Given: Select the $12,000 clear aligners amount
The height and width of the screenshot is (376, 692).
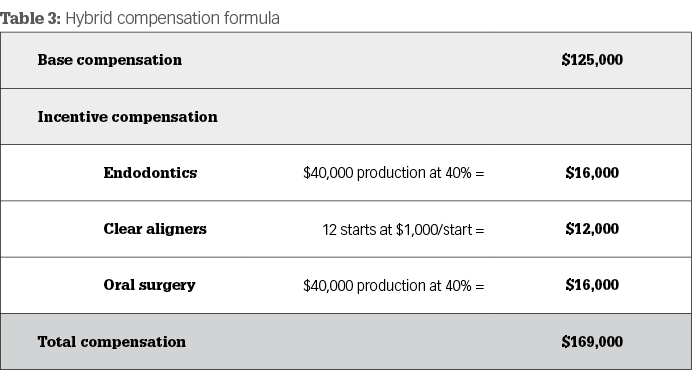Looking at the screenshot, I should [x=592, y=229].
